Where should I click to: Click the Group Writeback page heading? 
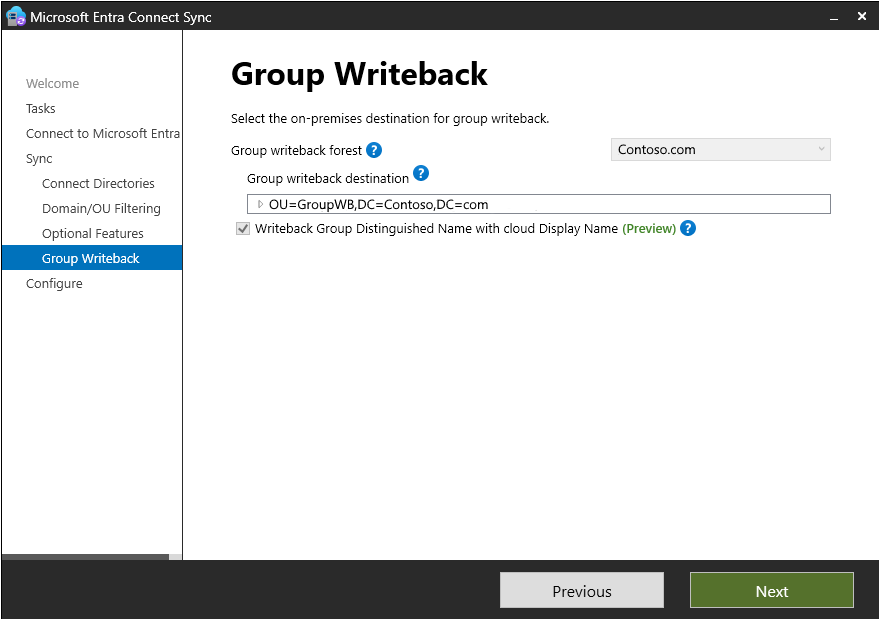pos(359,74)
